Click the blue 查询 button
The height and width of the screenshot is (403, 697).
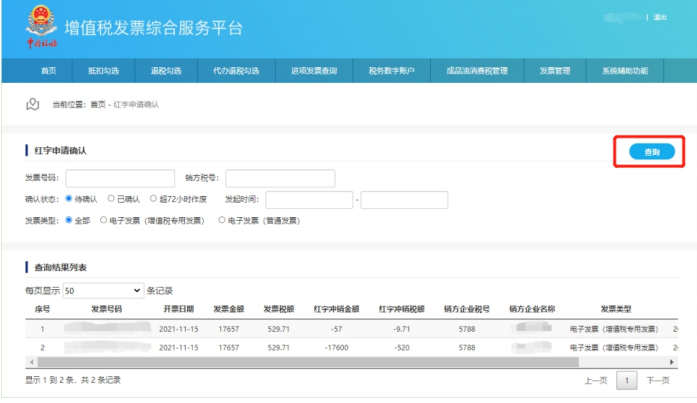coord(652,152)
